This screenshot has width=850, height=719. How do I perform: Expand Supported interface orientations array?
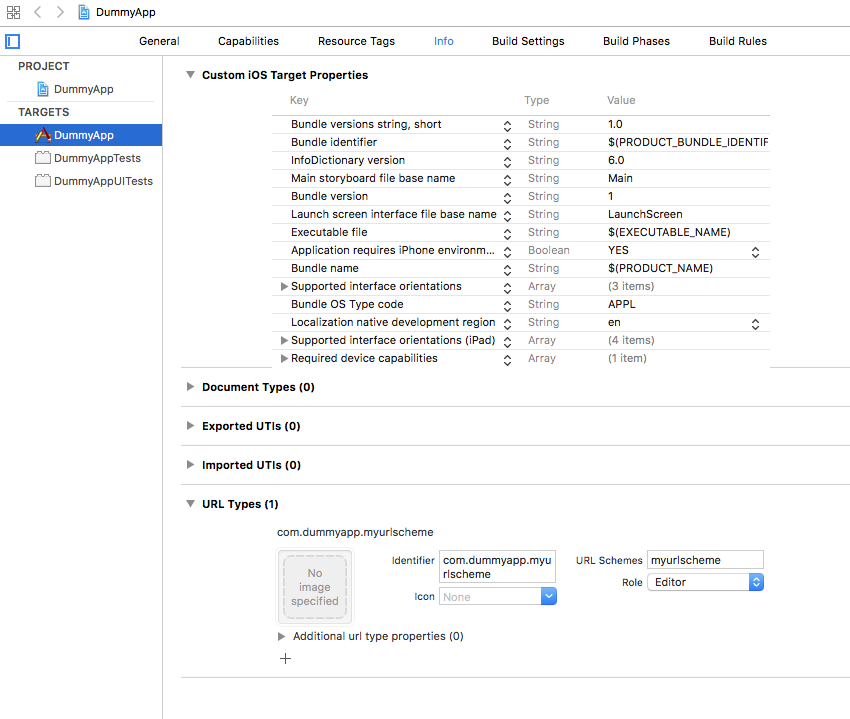[284, 286]
